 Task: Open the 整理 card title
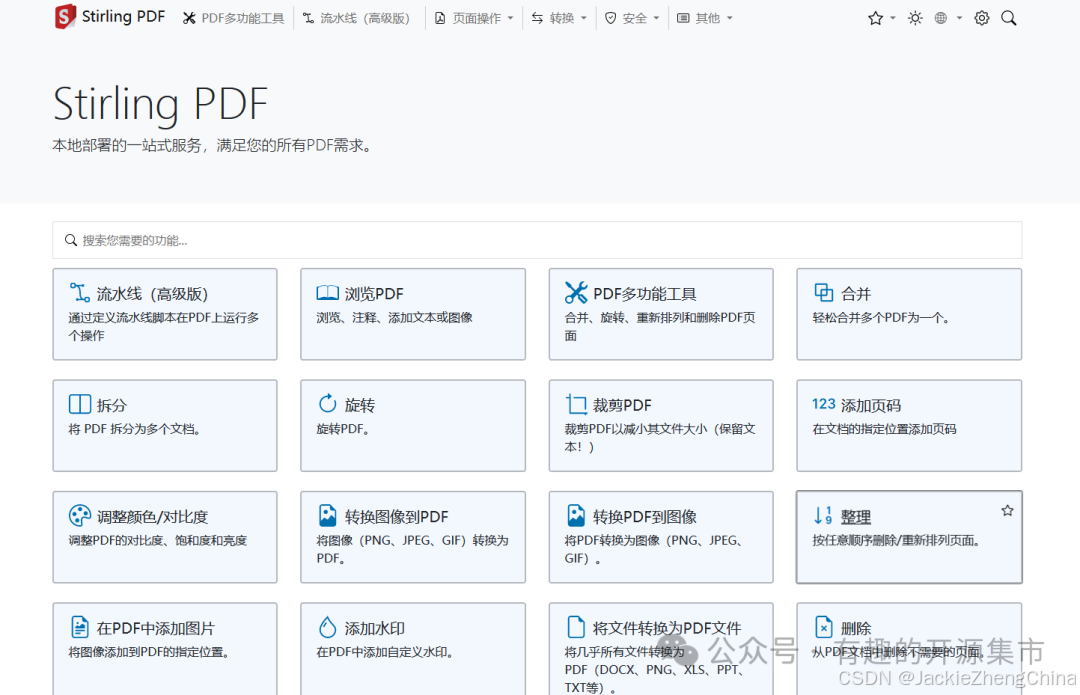(856, 517)
